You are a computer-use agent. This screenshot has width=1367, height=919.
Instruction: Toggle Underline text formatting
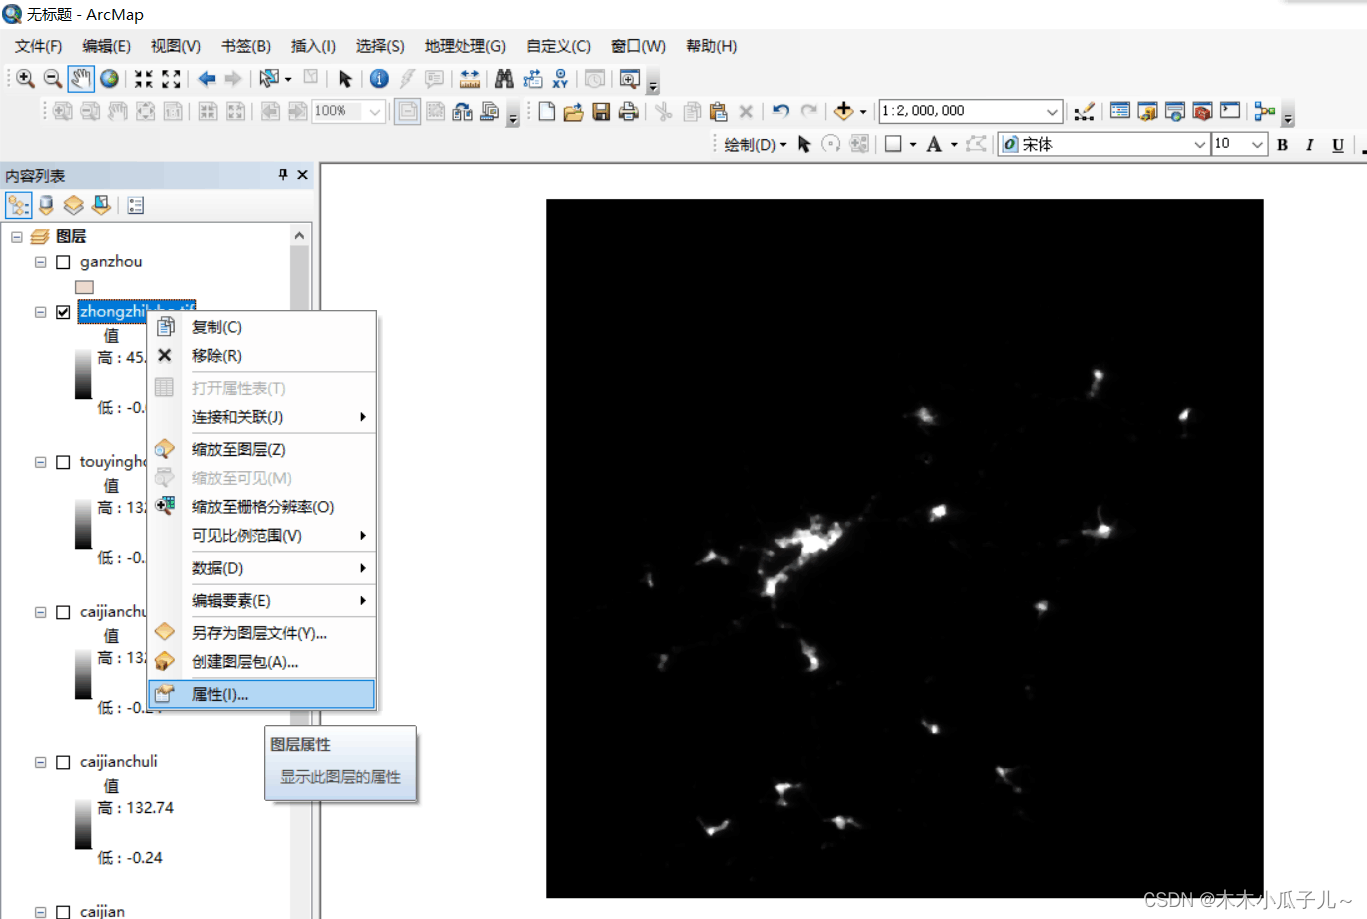coord(1338,144)
